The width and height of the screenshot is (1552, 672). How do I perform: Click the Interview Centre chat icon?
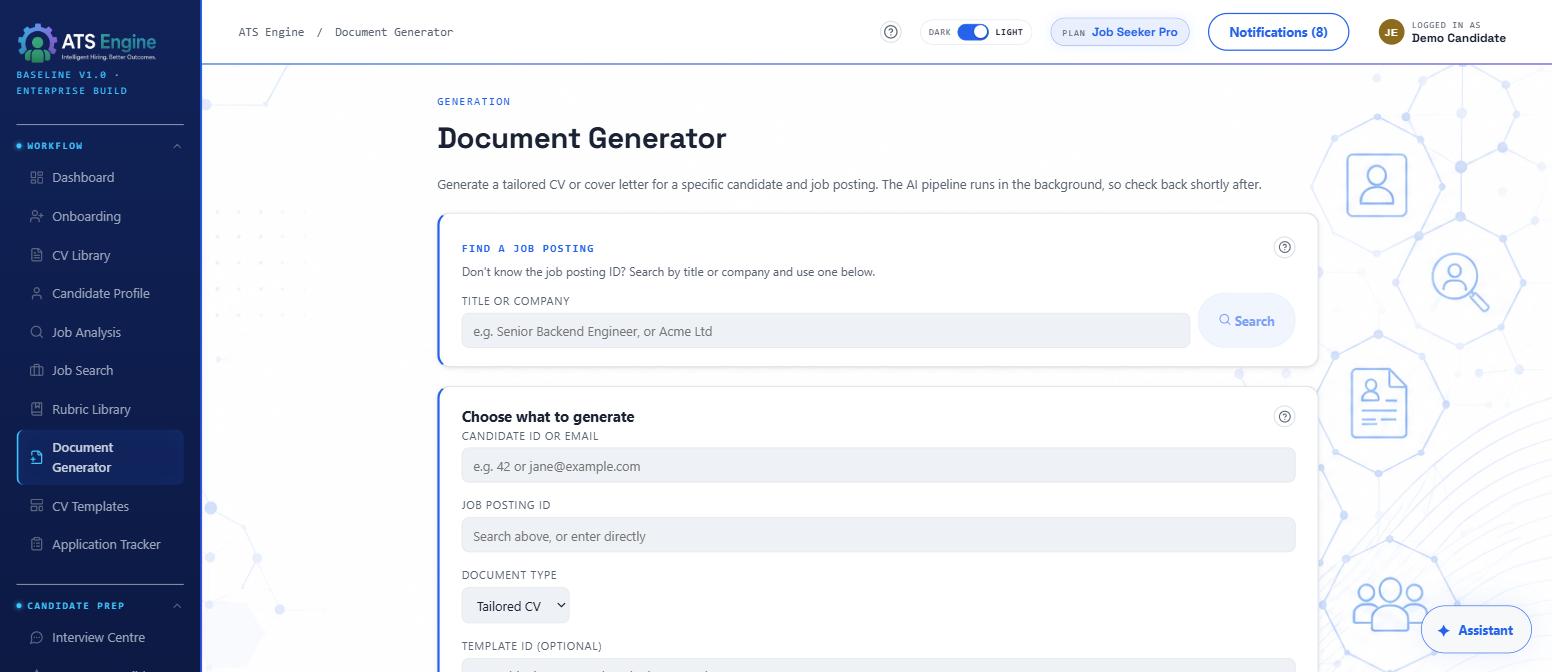pyautogui.click(x=37, y=637)
